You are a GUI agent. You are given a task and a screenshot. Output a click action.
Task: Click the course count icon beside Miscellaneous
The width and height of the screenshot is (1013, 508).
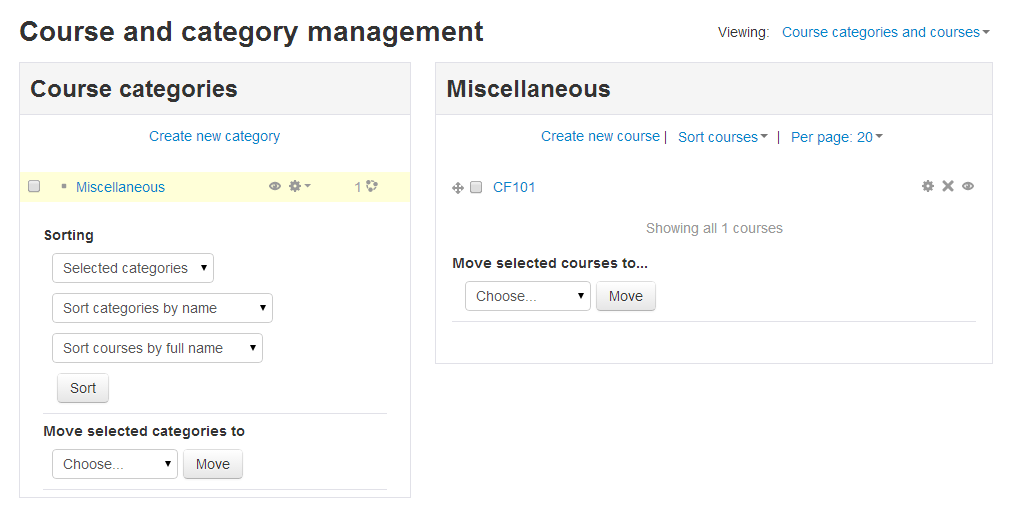pos(372,186)
